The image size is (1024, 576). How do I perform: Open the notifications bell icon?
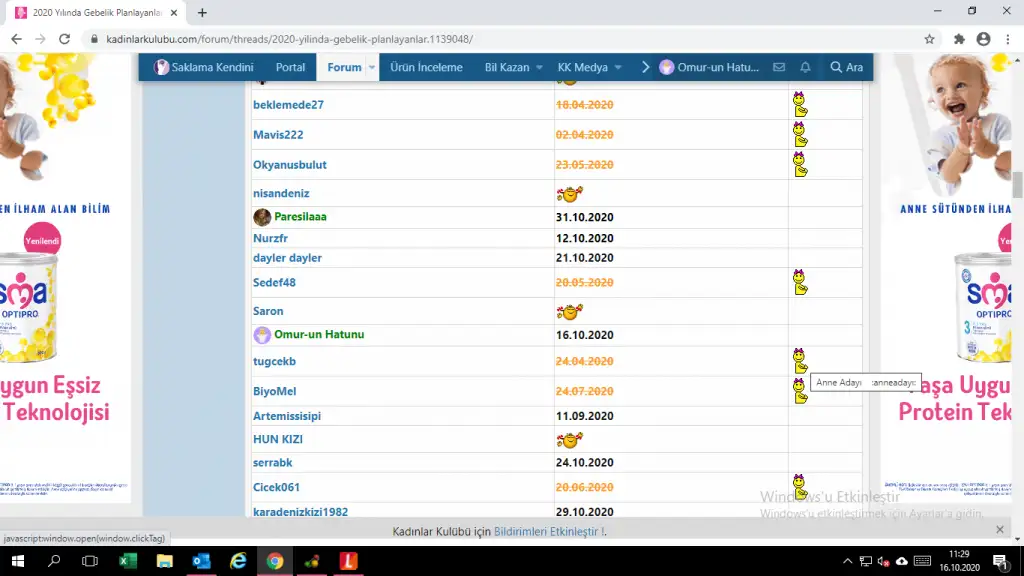(x=805, y=67)
